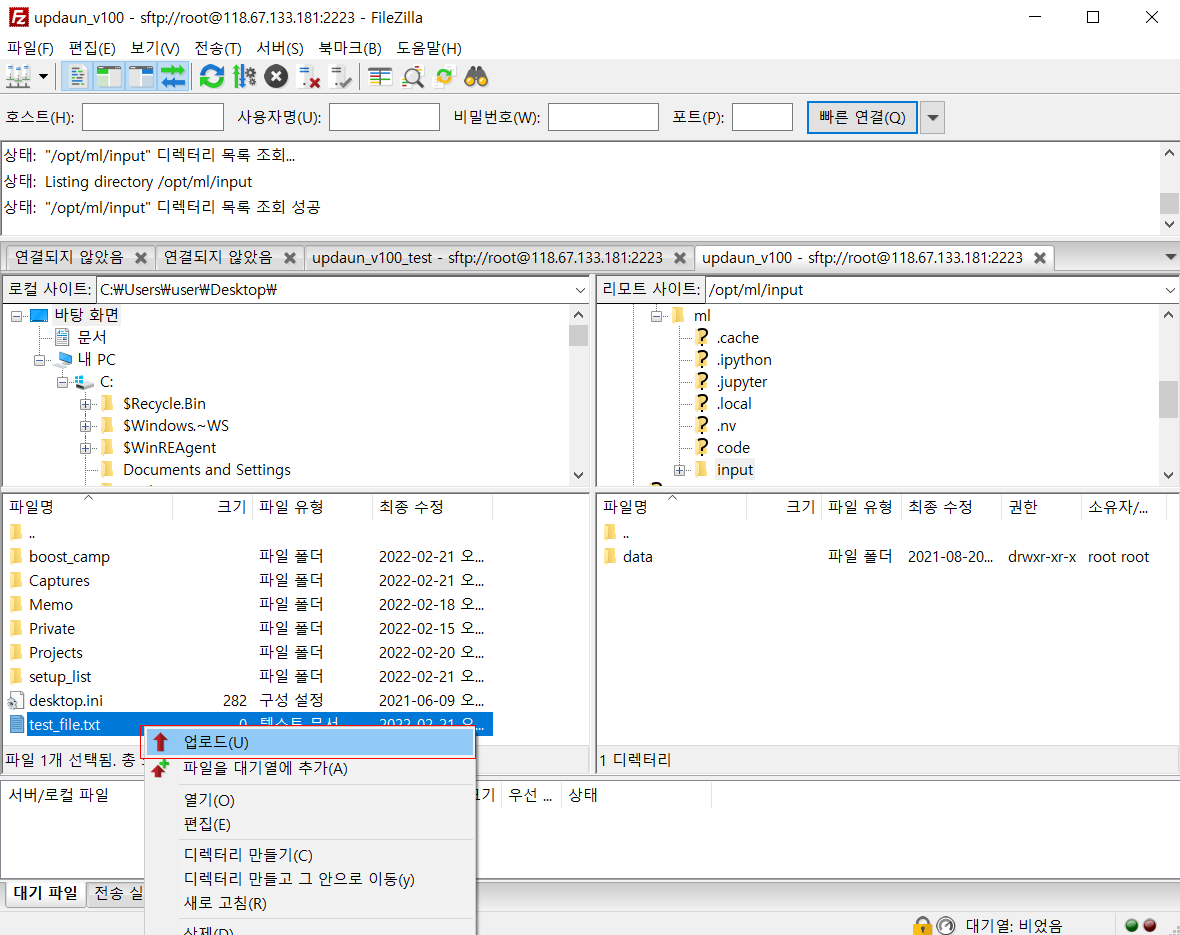Collapse the C: drive tree node
This screenshot has height=935, width=1180.
coord(62,382)
